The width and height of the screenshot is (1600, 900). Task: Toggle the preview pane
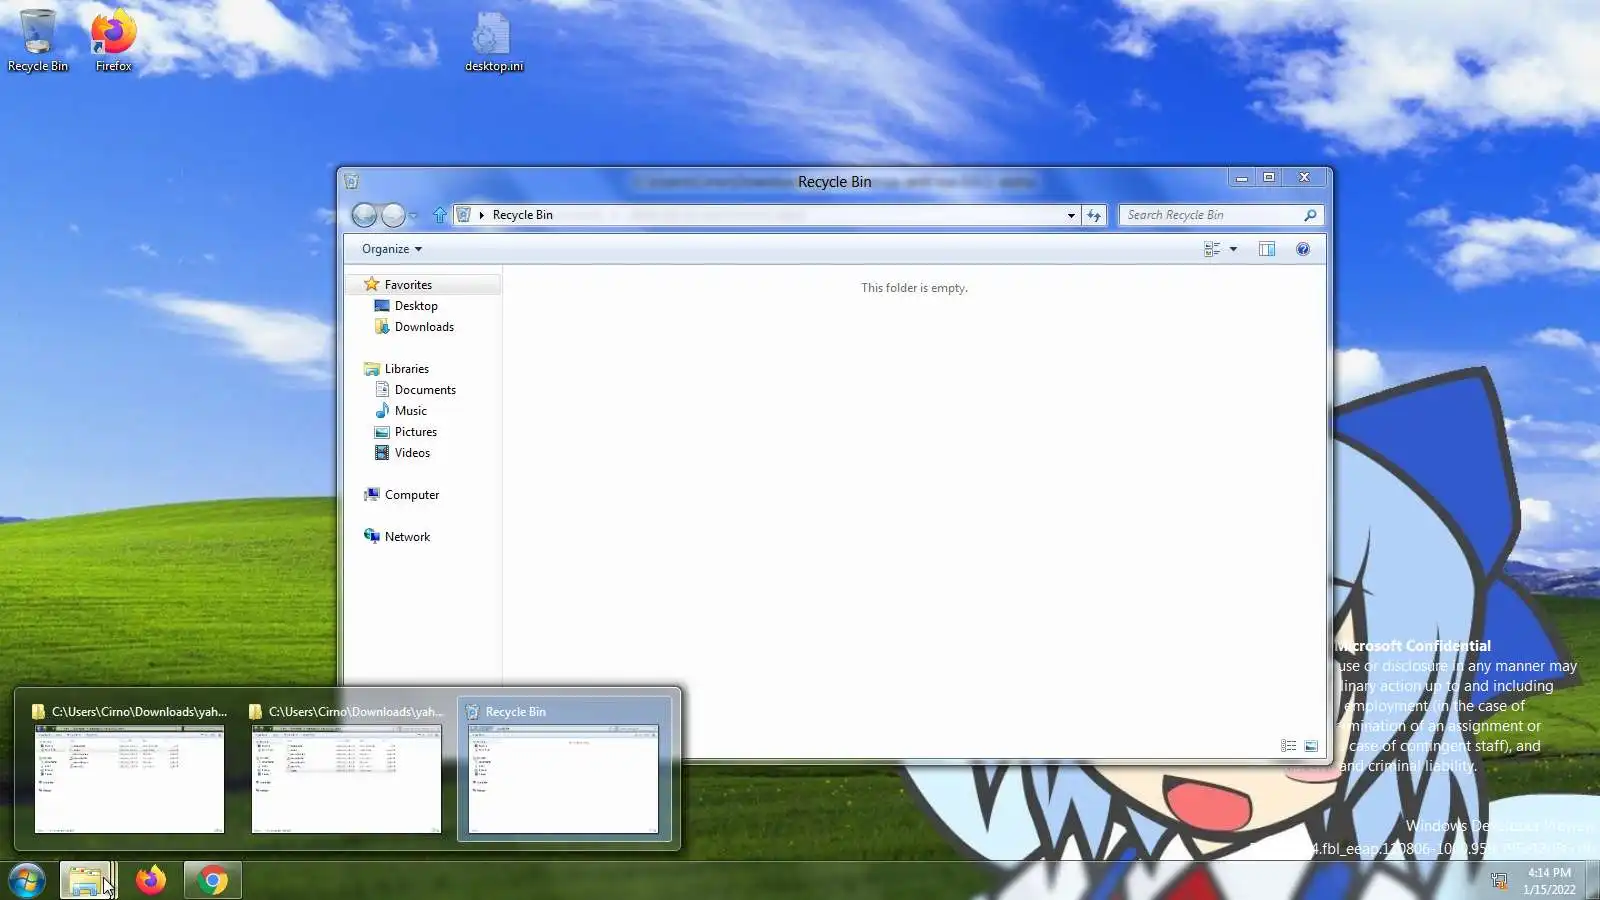[x=1267, y=249]
